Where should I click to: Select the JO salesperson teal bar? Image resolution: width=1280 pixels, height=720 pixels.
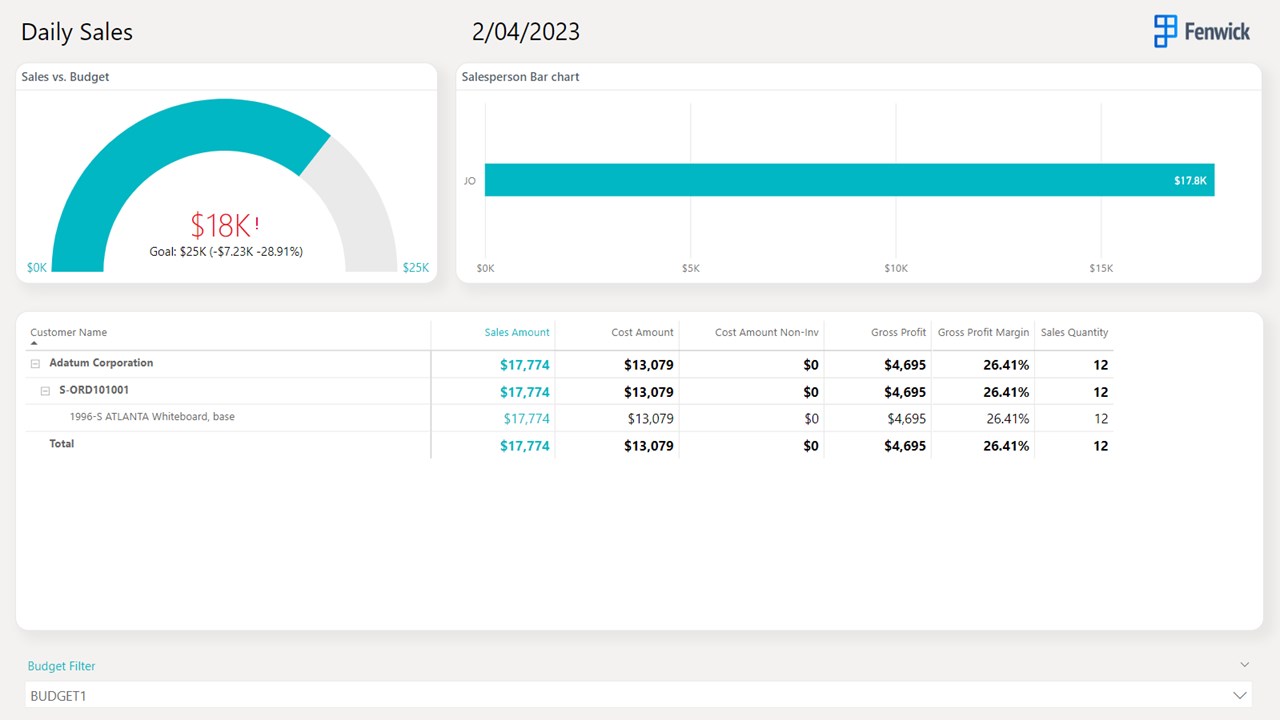coord(849,180)
